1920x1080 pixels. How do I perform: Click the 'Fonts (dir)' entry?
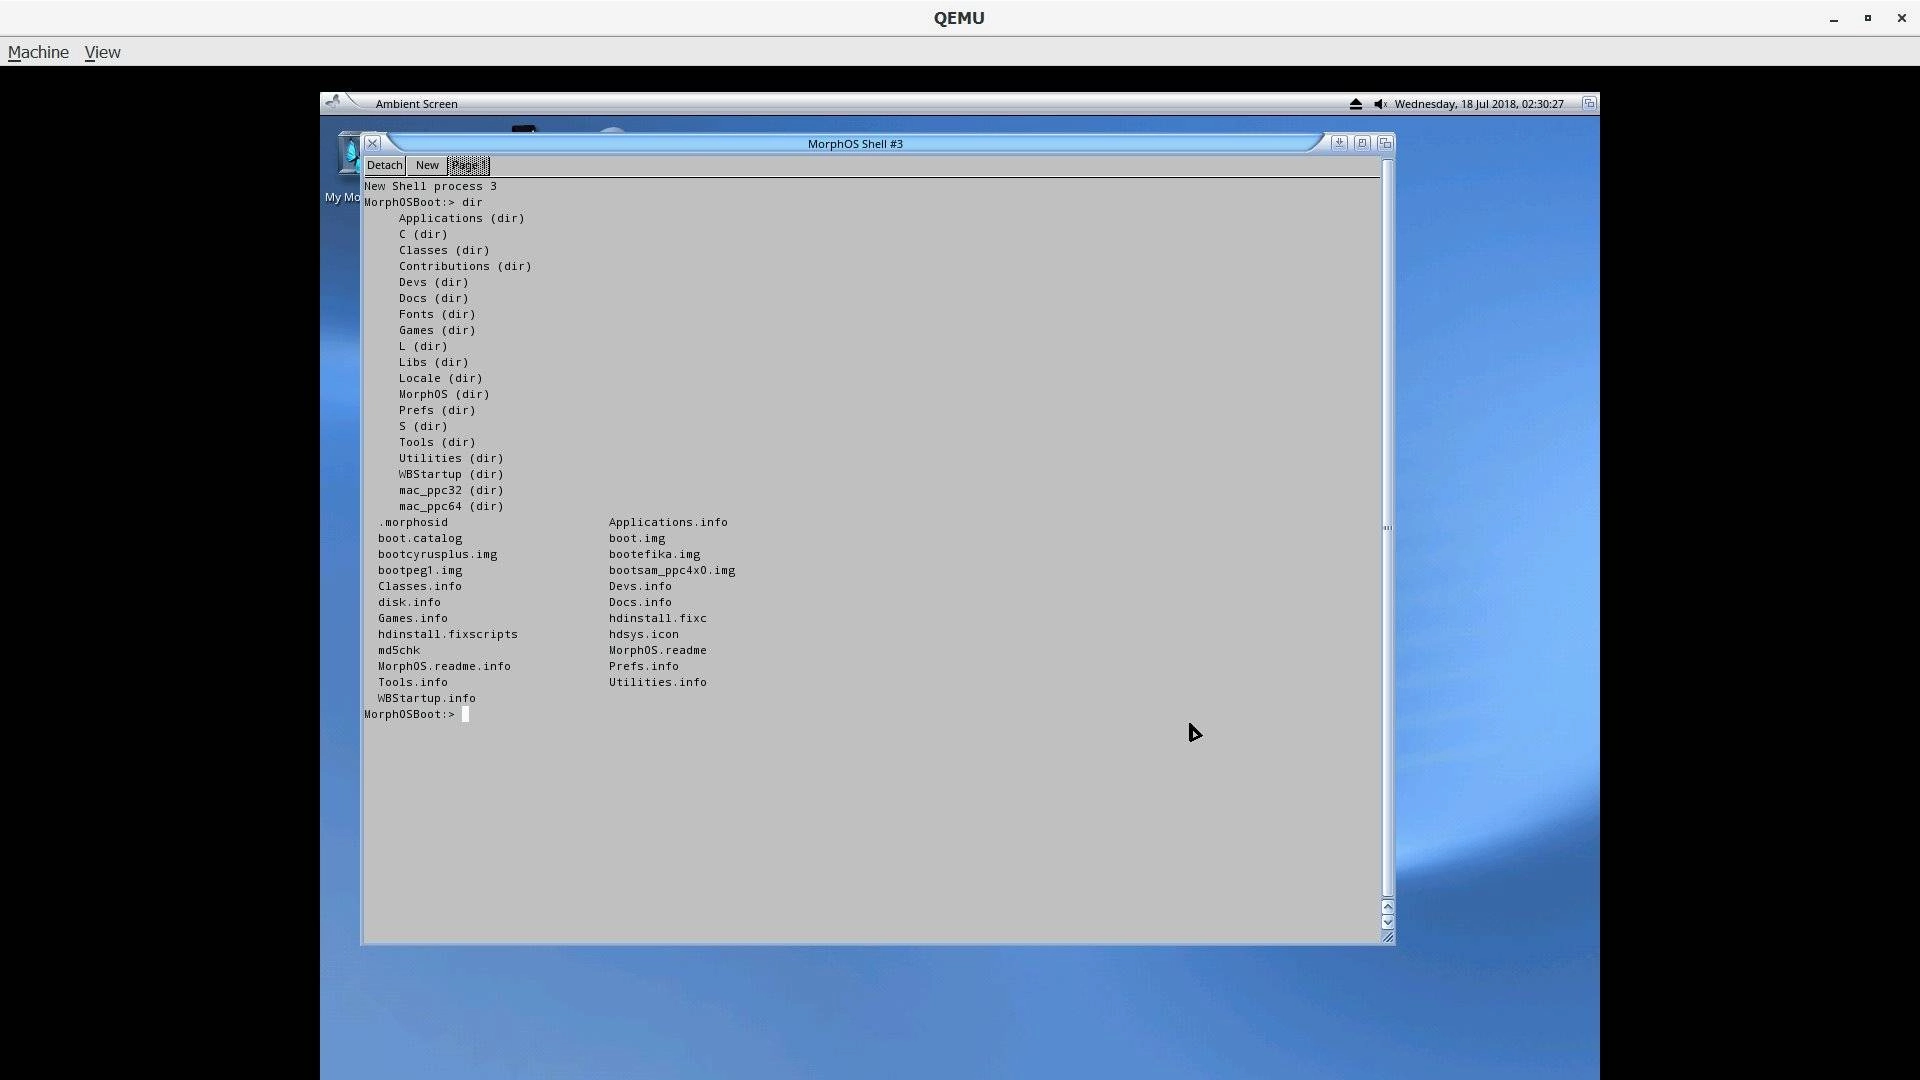437,314
